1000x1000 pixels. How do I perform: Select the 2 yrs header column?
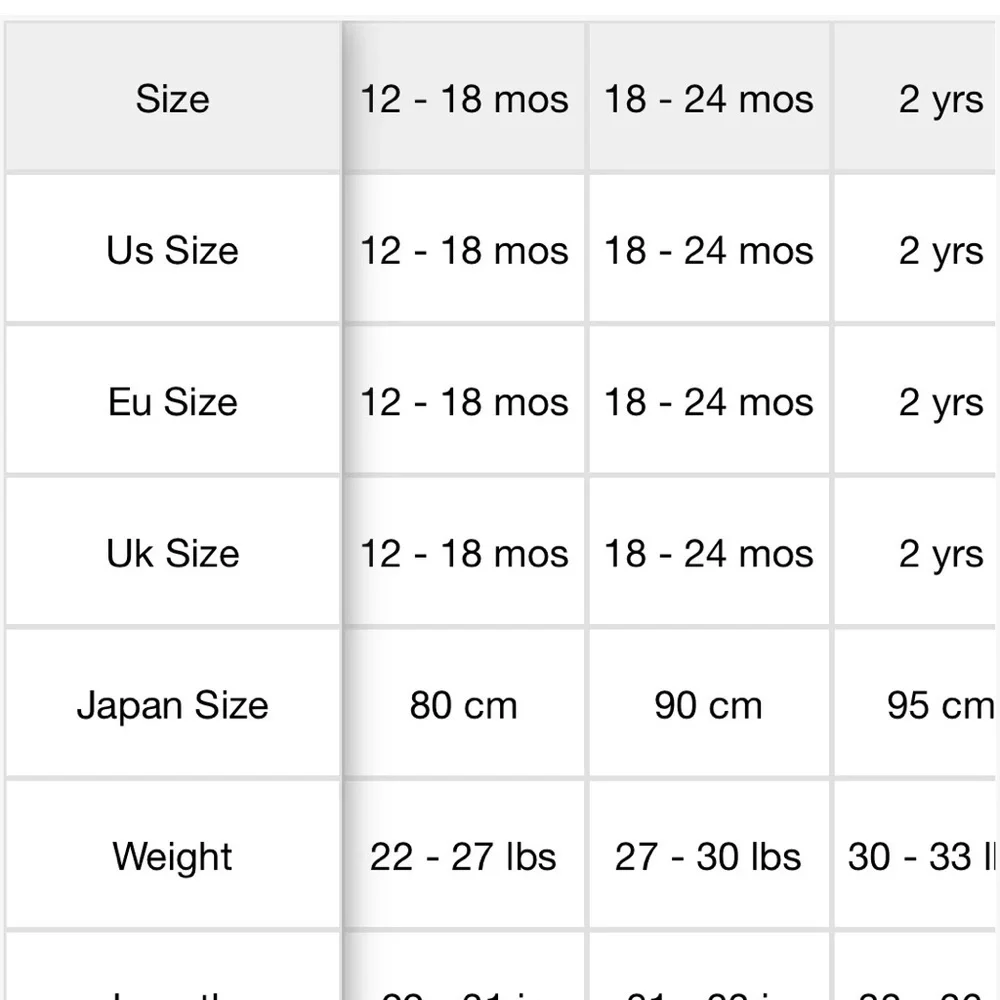(916, 98)
